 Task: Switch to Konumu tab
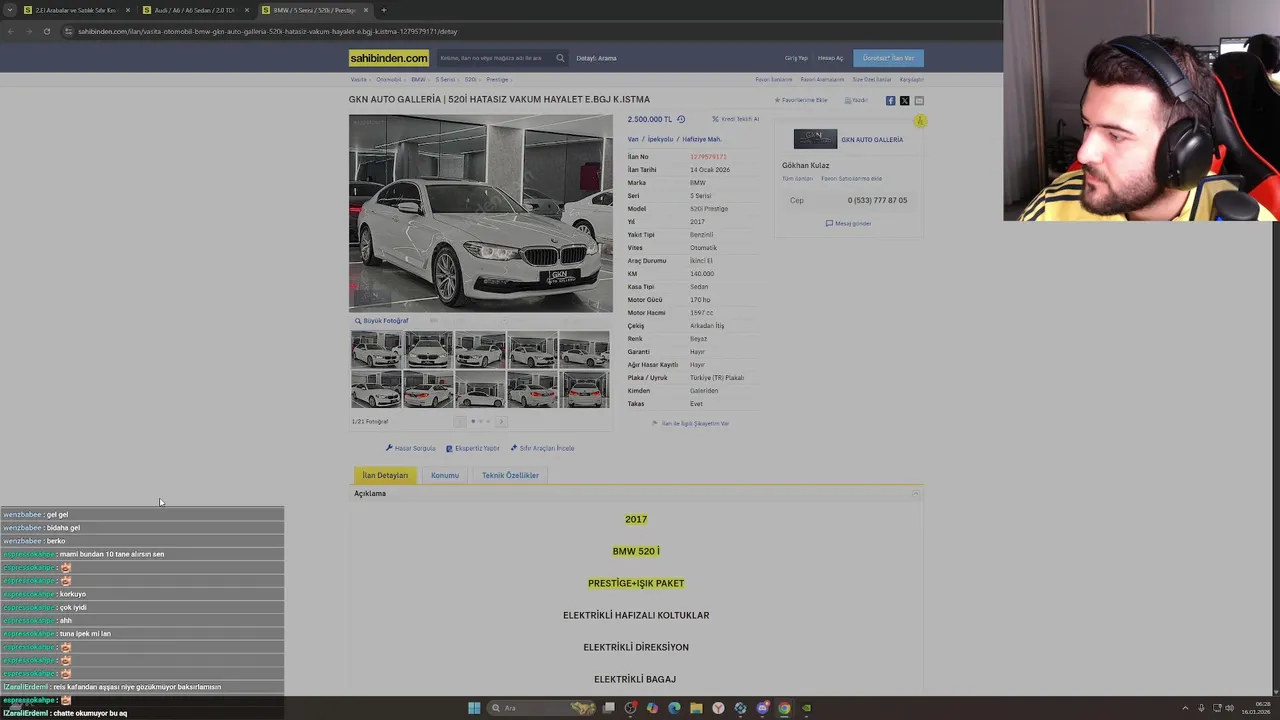pos(445,475)
